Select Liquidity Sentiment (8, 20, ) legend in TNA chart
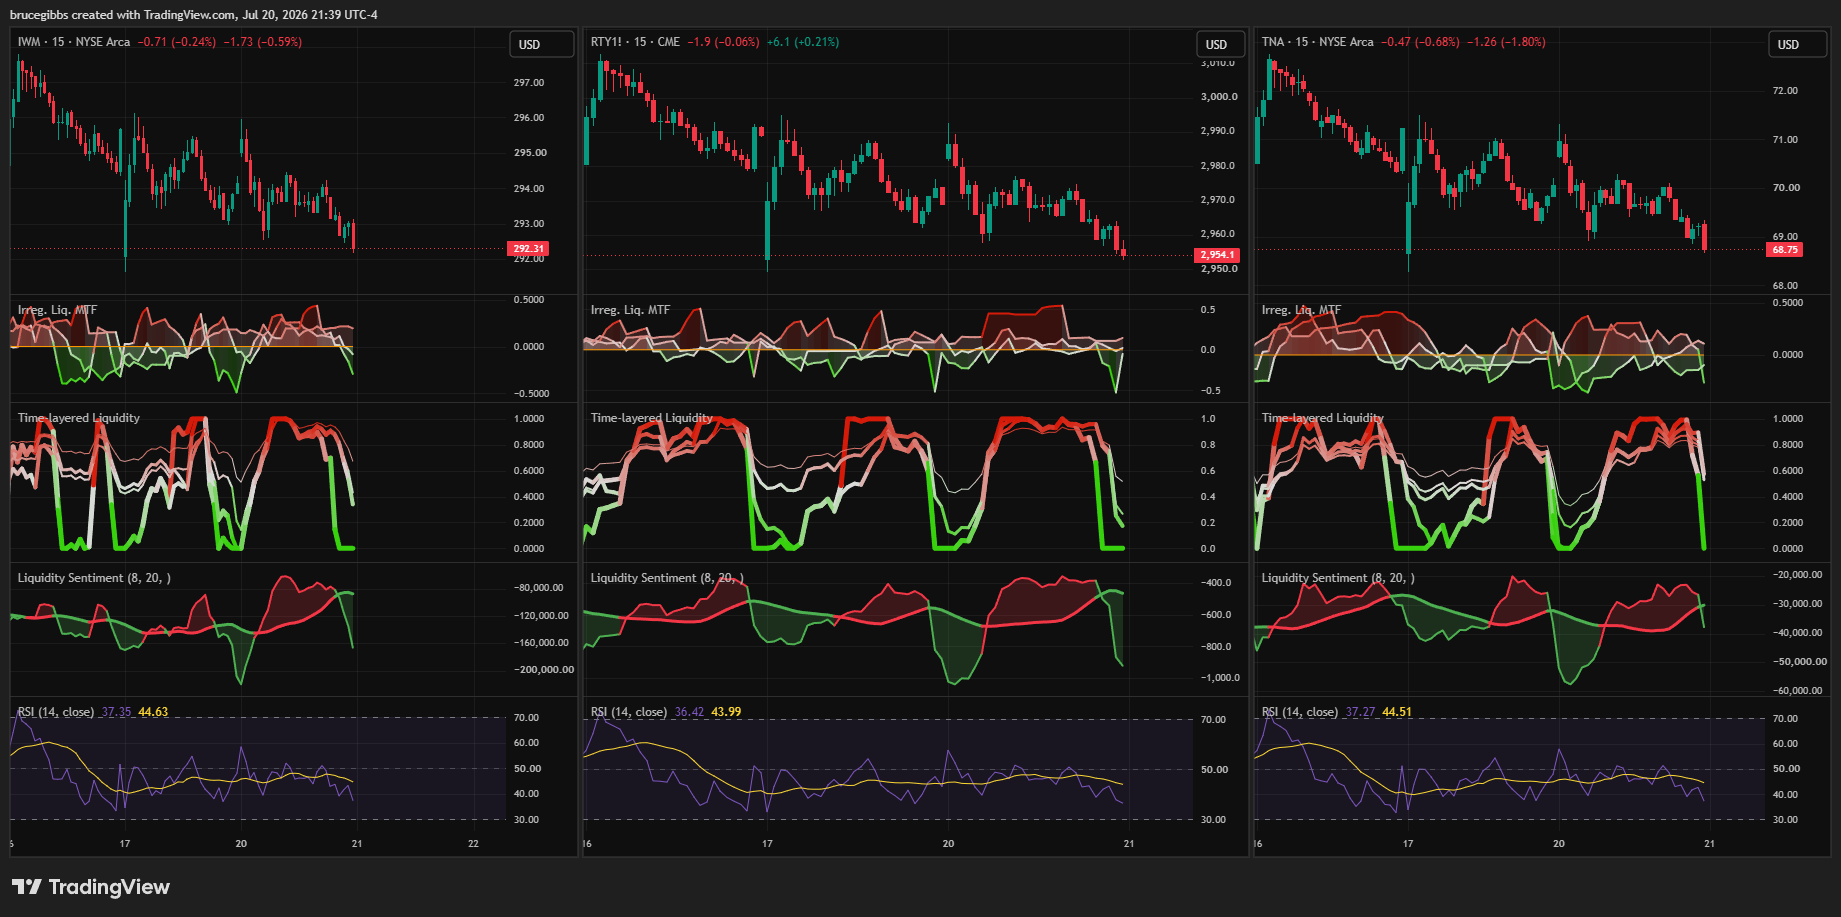 tap(1338, 578)
